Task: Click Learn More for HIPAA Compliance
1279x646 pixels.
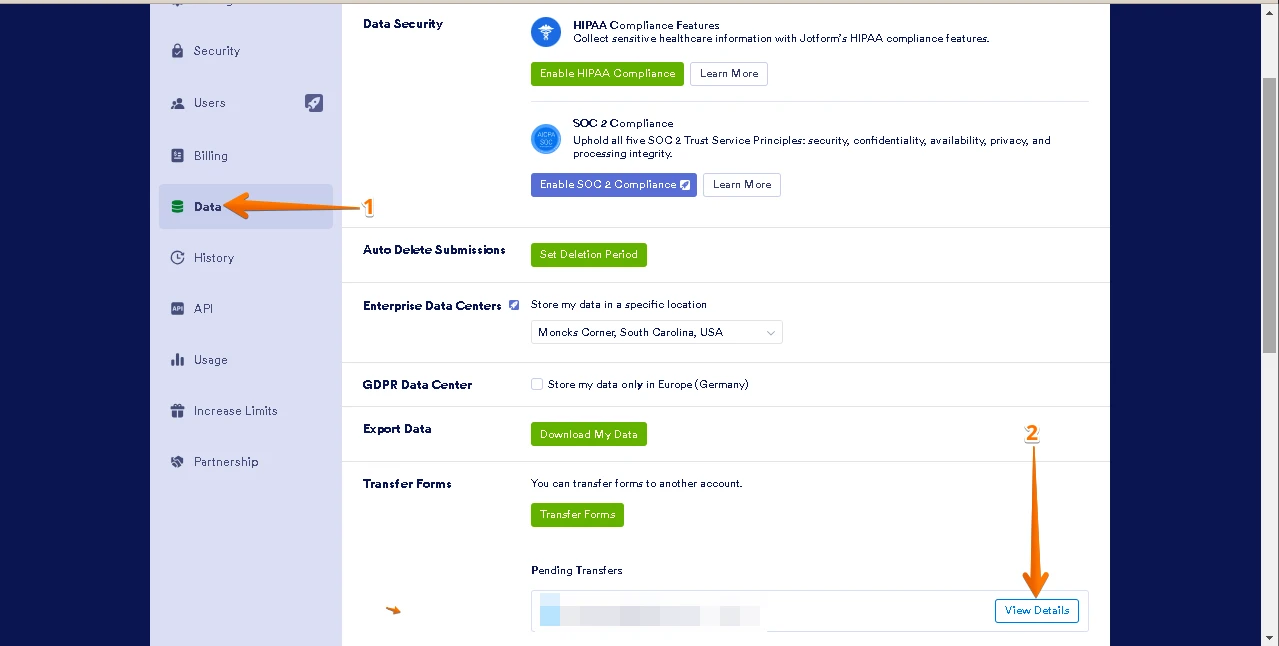Action: (x=729, y=74)
